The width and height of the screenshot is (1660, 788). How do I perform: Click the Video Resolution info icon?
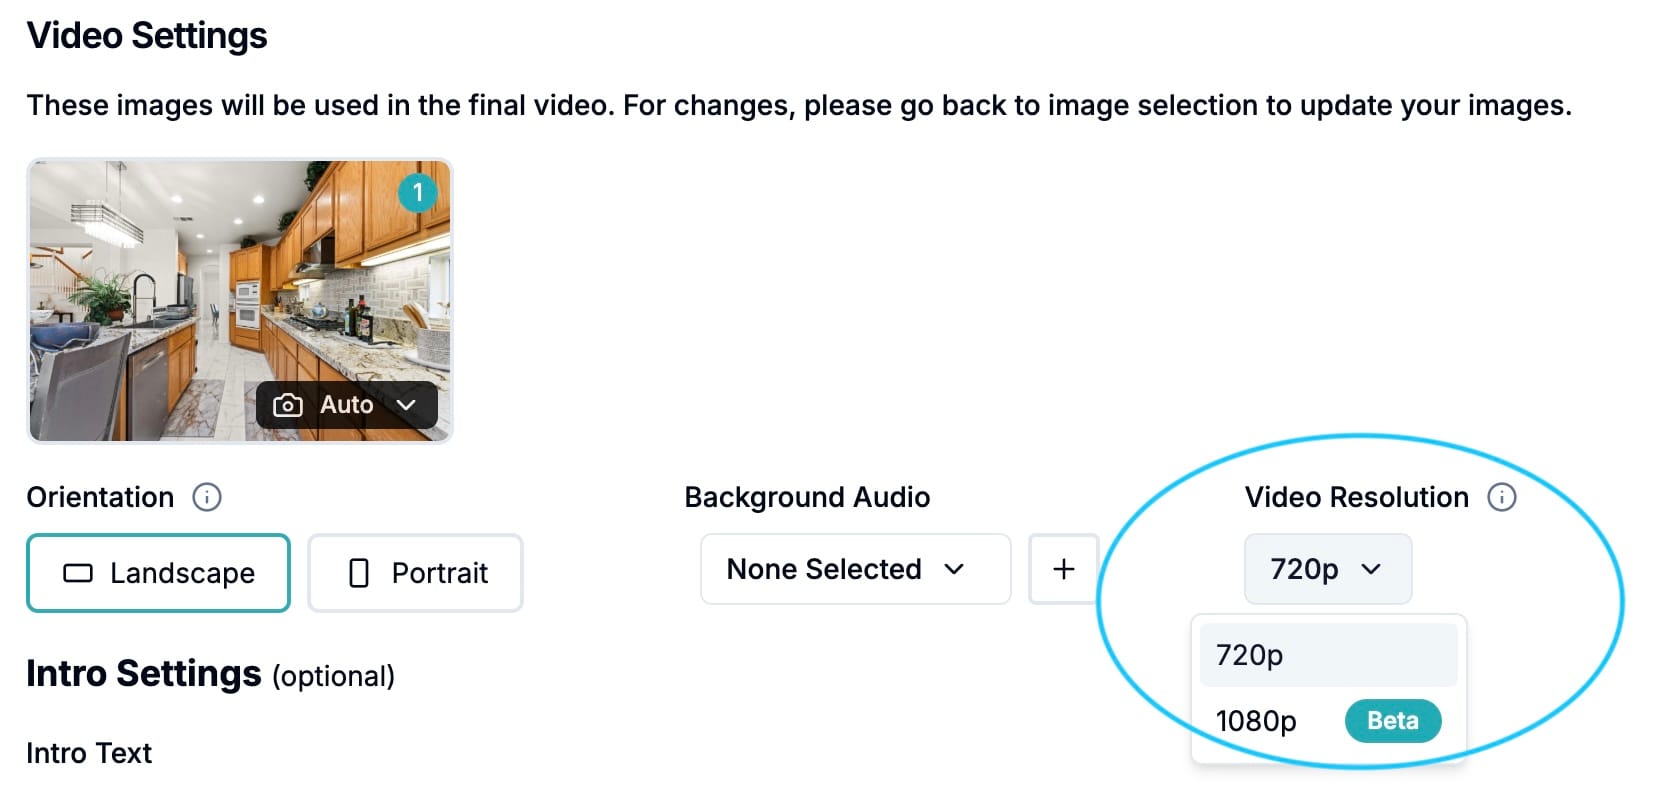coord(1502,497)
